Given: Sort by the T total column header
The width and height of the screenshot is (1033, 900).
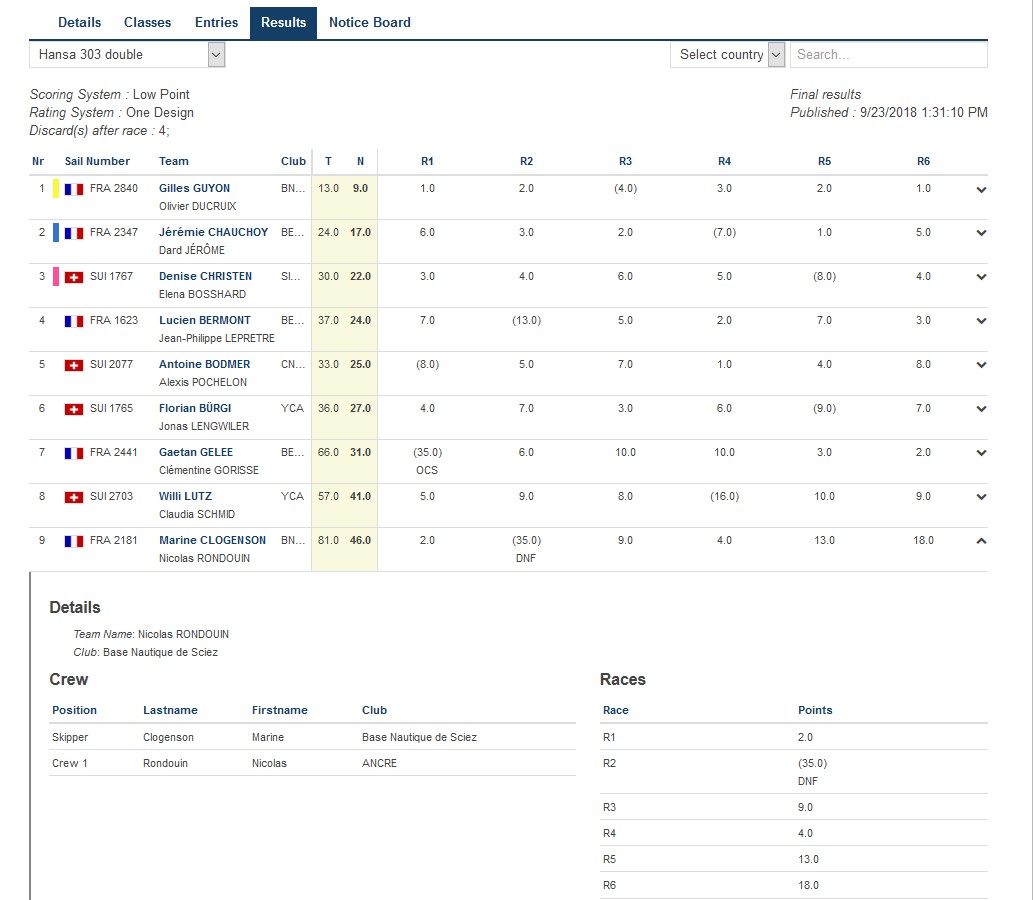Looking at the screenshot, I should click(x=328, y=161).
